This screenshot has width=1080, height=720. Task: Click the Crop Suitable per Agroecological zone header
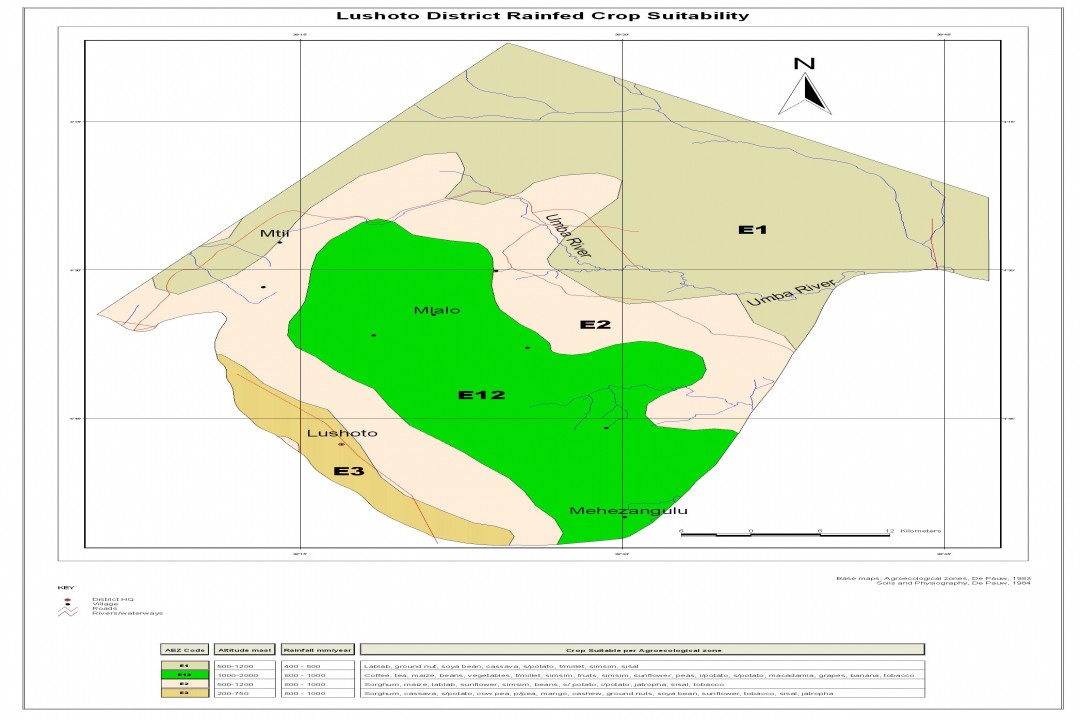pos(641,649)
